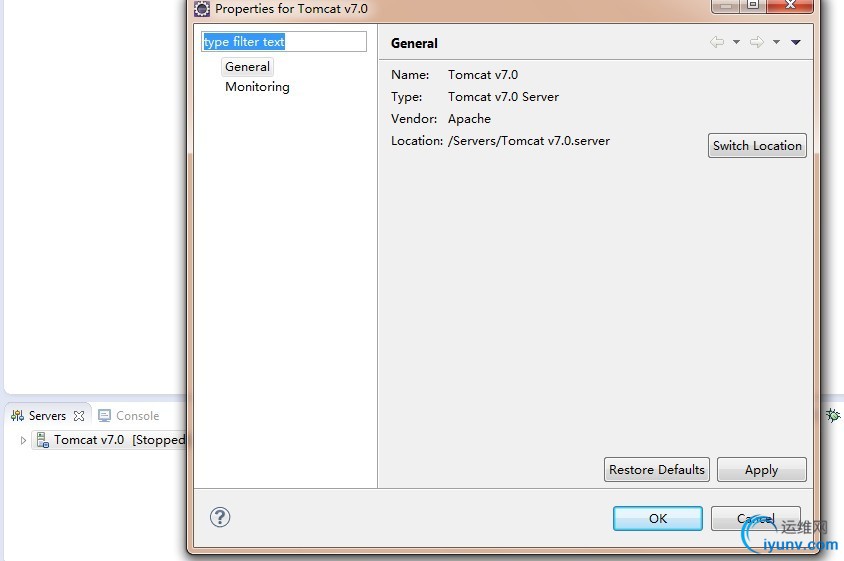This screenshot has height=561, width=844.
Task: Select Monitoring in the properties tree
Action: pyautogui.click(x=257, y=87)
